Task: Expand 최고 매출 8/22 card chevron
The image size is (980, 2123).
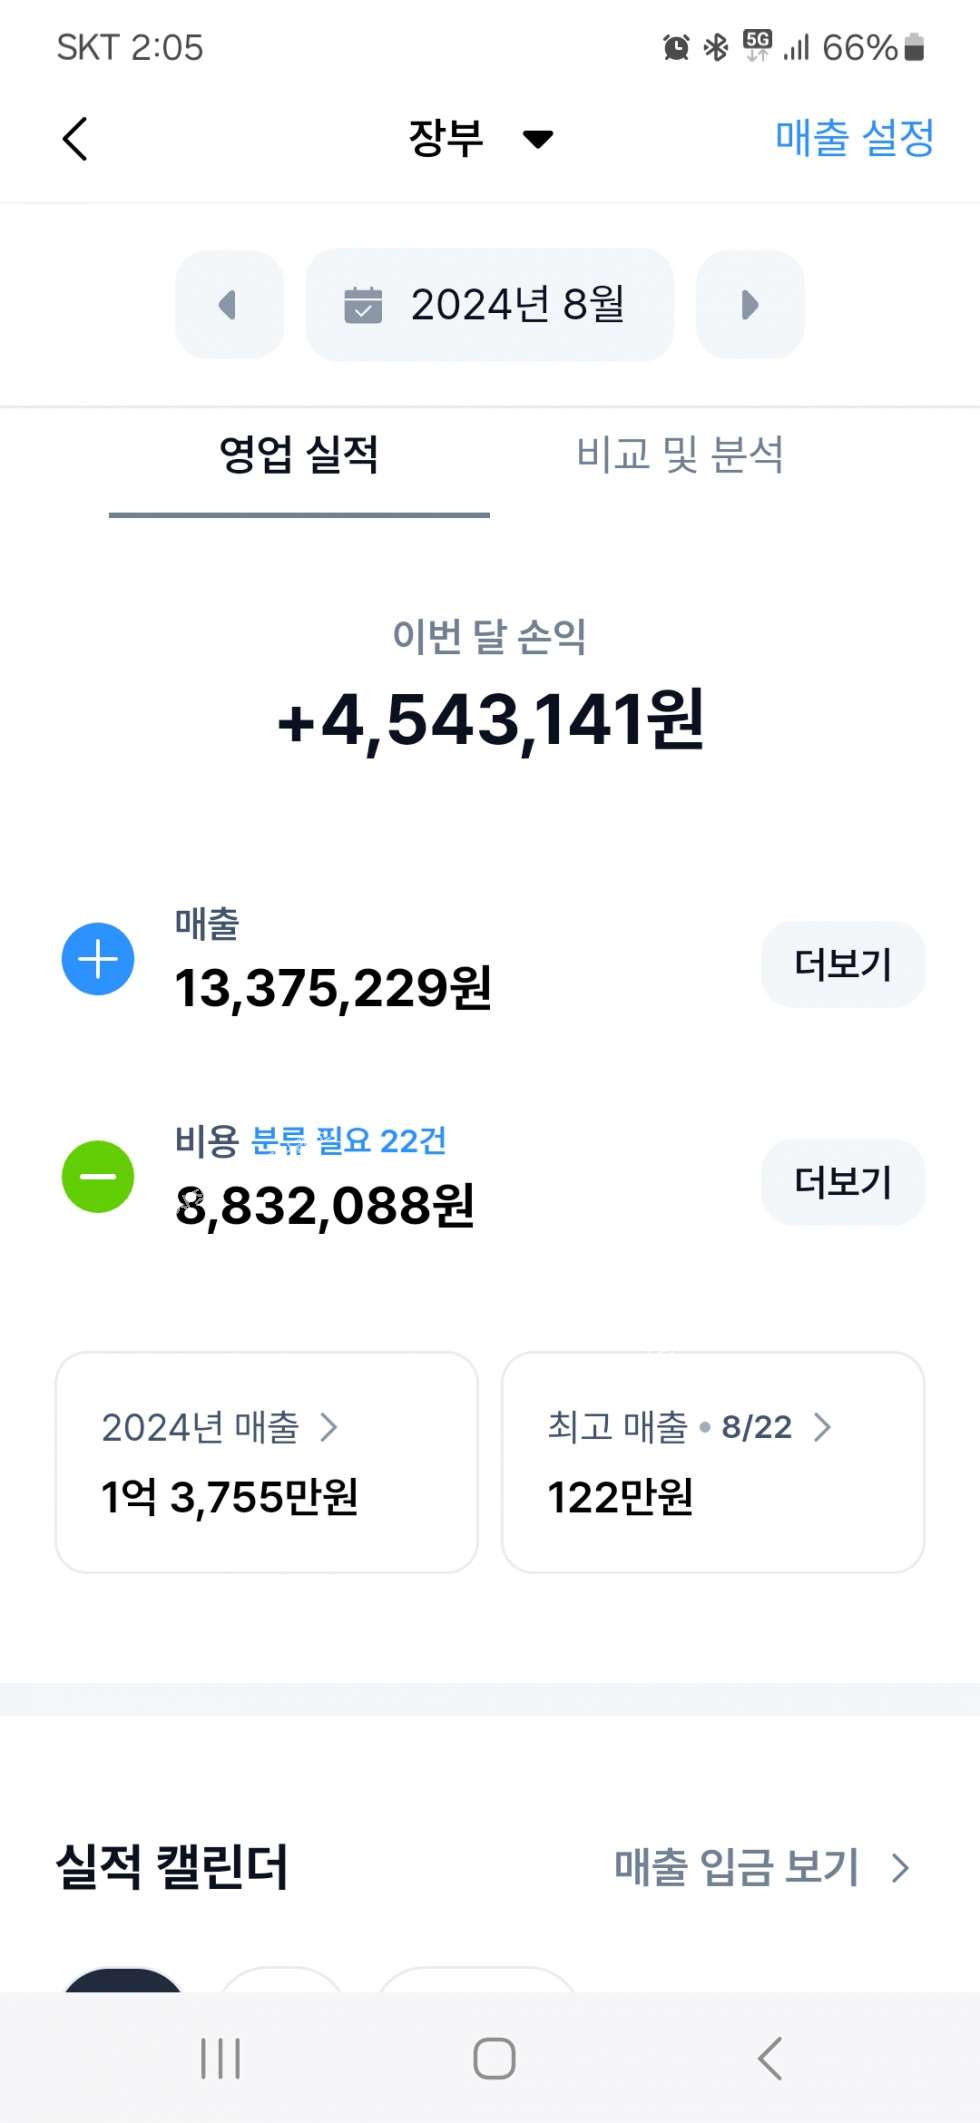Action: pyautogui.click(x=822, y=1427)
